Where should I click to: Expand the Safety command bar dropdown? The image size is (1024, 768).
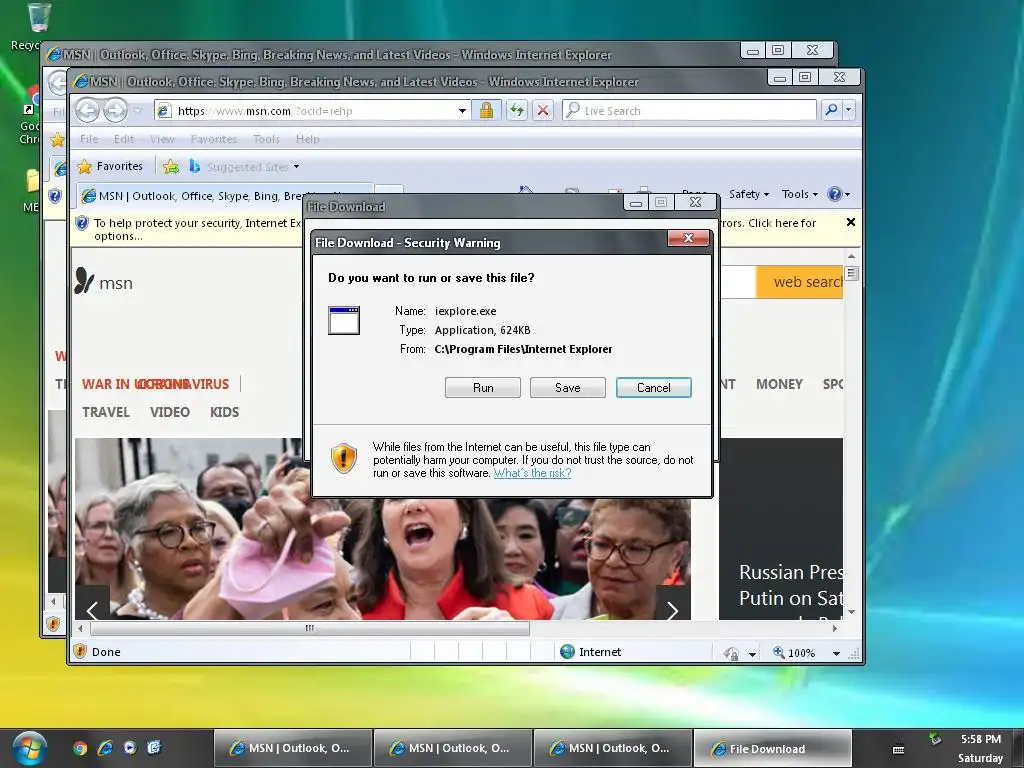pyautogui.click(x=748, y=194)
